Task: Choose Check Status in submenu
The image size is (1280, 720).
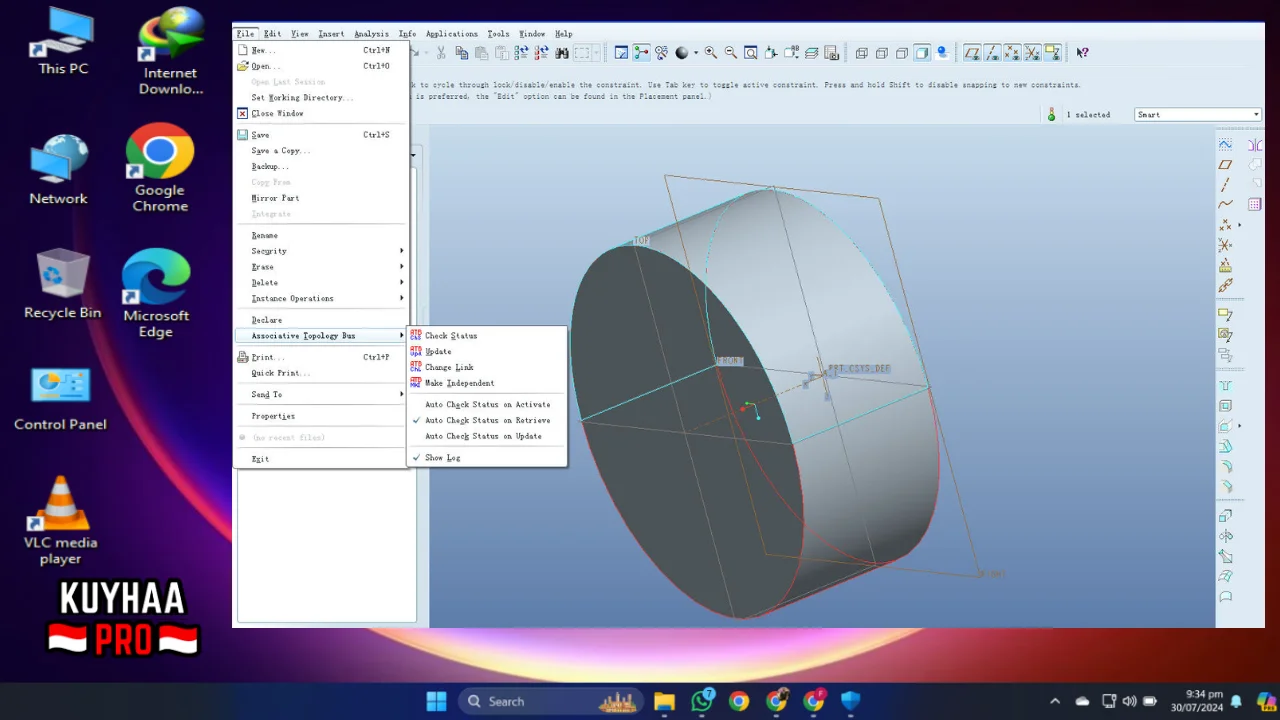Action: [487, 335]
